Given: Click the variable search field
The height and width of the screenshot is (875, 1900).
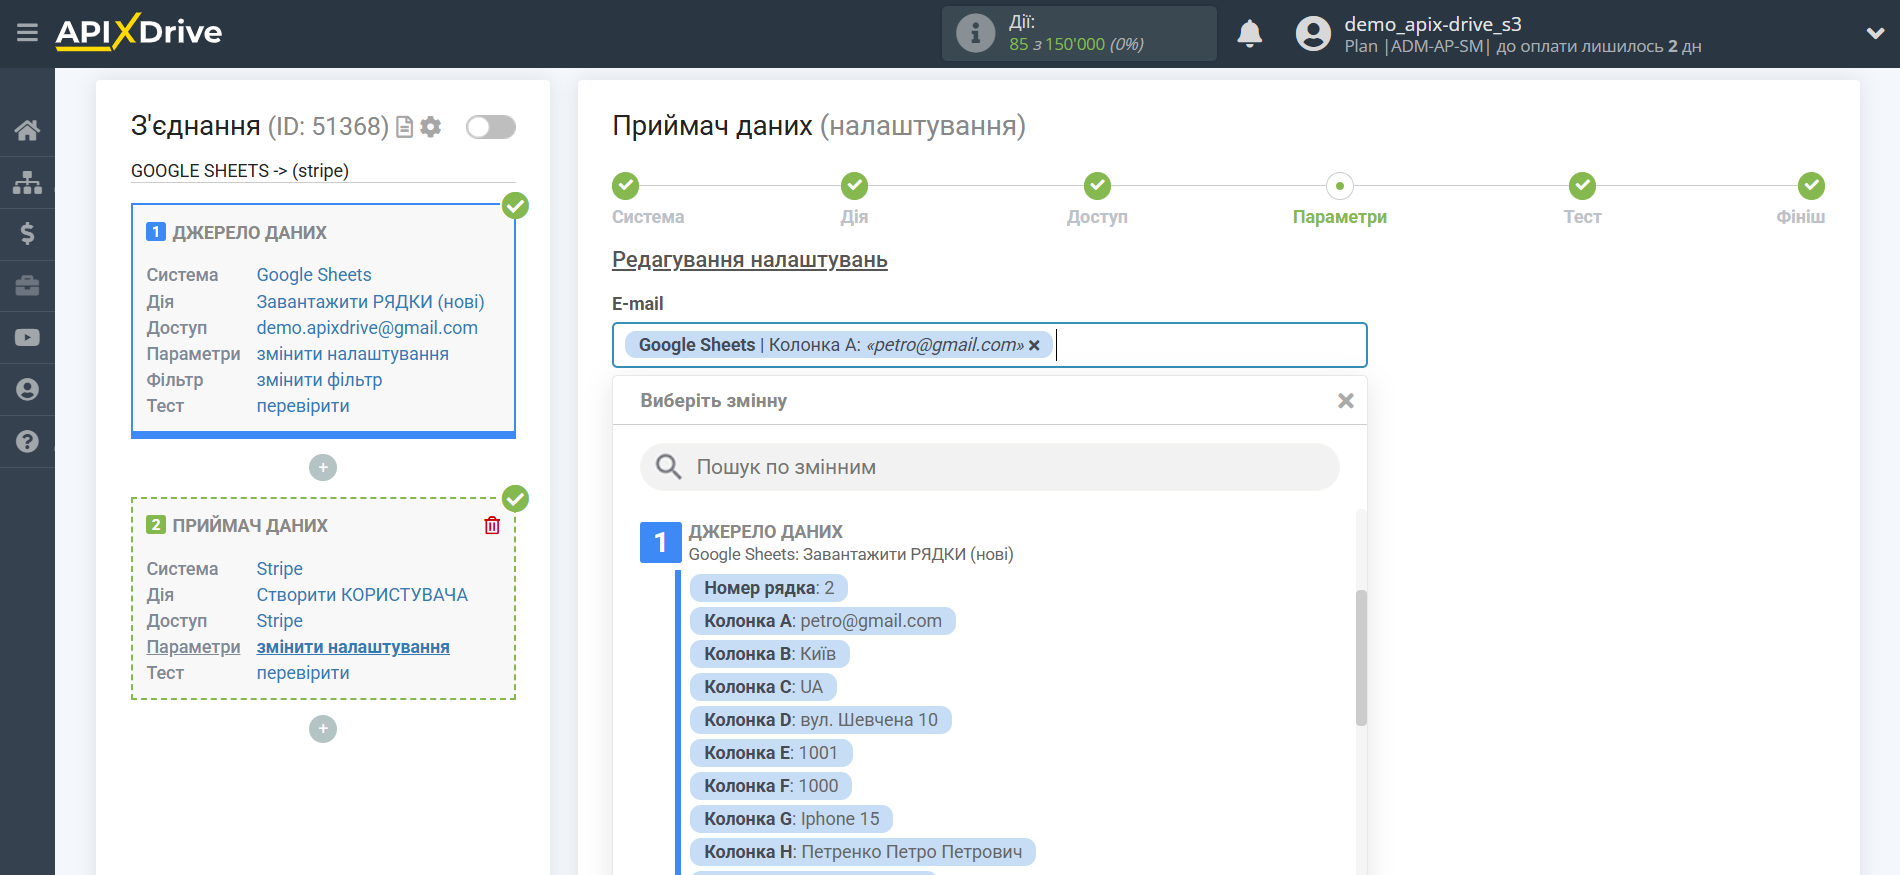Looking at the screenshot, I should [989, 467].
